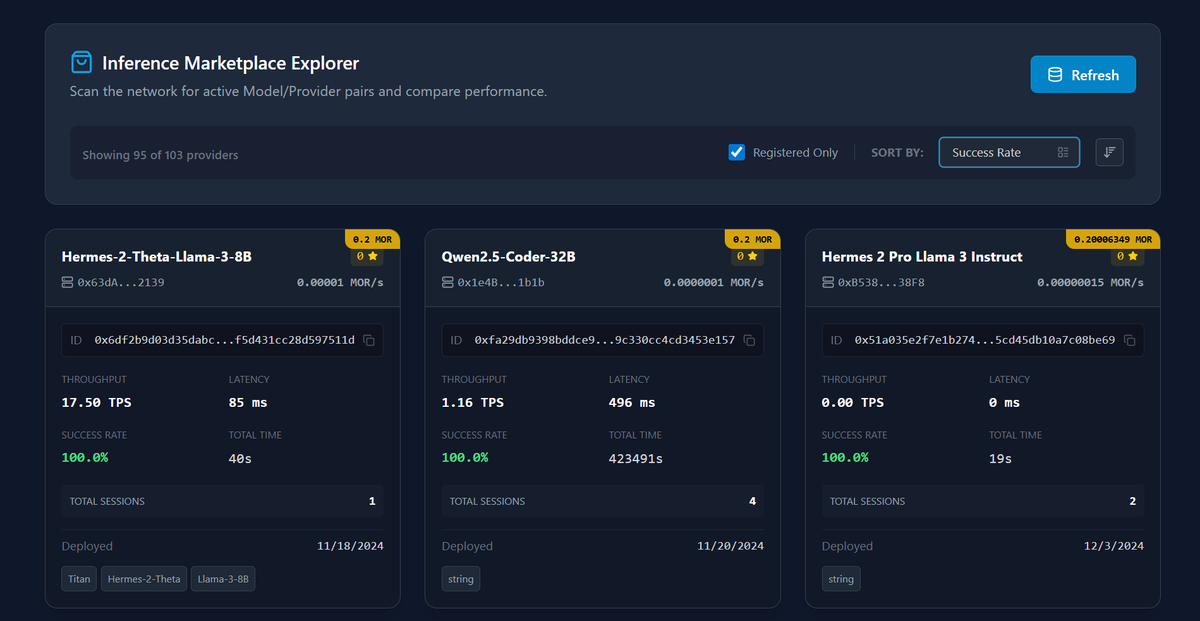The height and width of the screenshot is (621, 1200).
Task: Click the Refresh button
Action: 1083,74
